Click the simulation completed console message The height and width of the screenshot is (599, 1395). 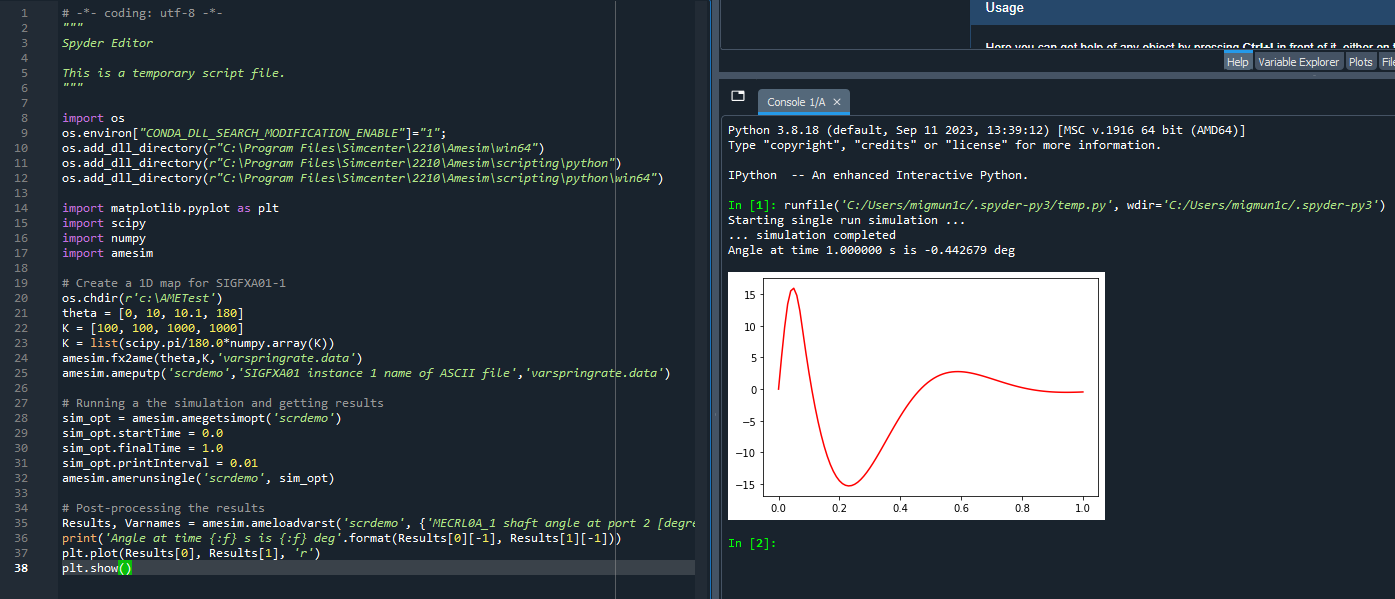(810, 234)
